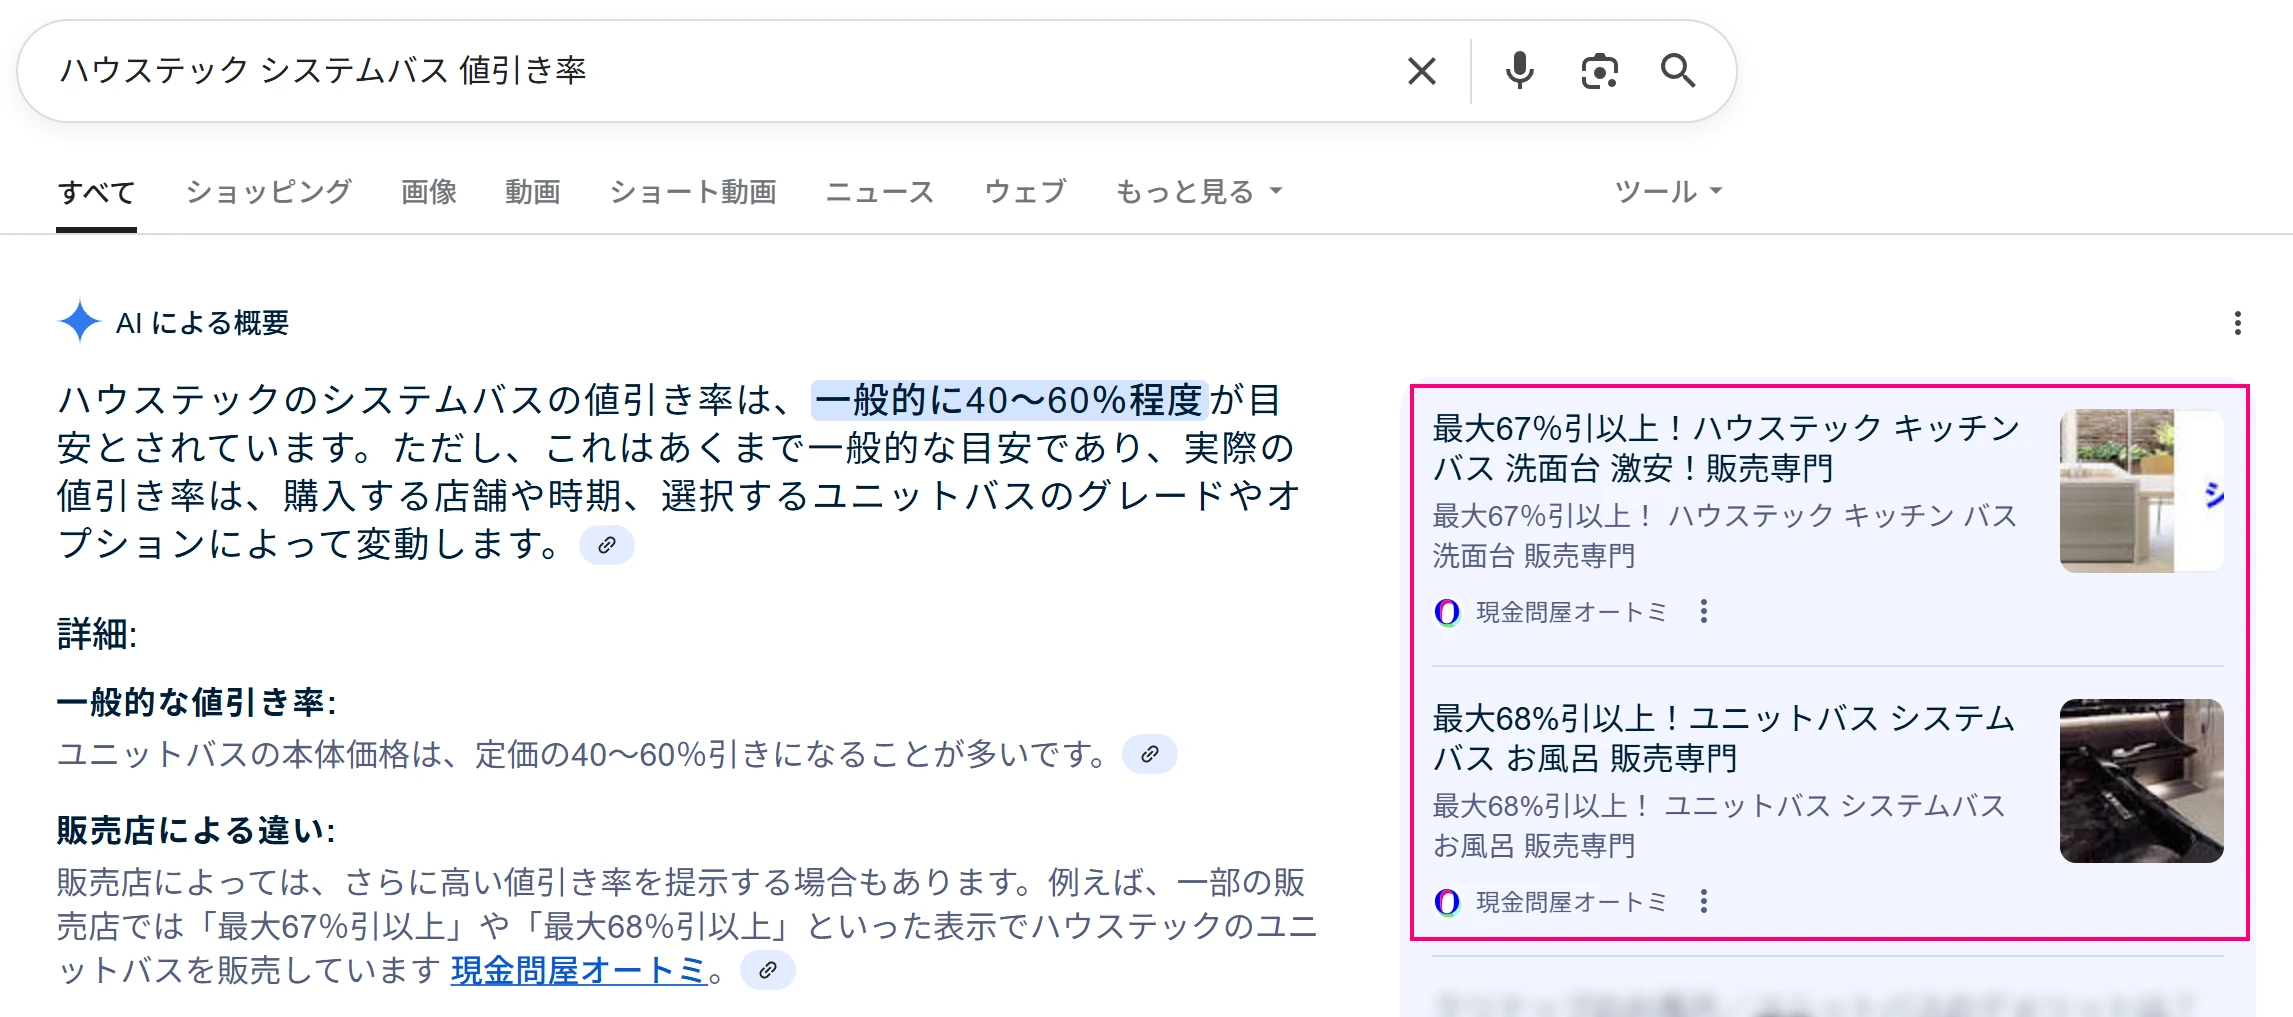Click 現金問屋オートミ favicon under 68% card
This screenshot has width=2293, height=1017.
click(1447, 902)
